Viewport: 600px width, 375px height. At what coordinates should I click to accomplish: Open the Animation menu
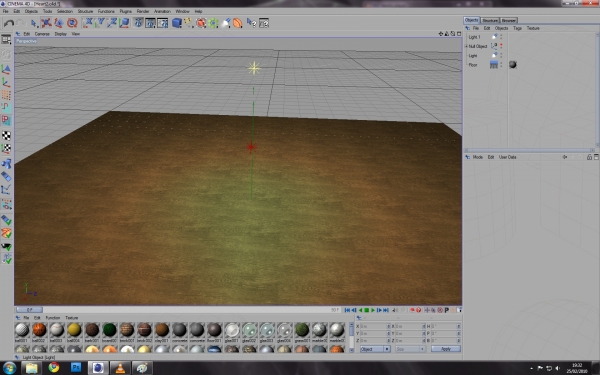click(x=162, y=11)
